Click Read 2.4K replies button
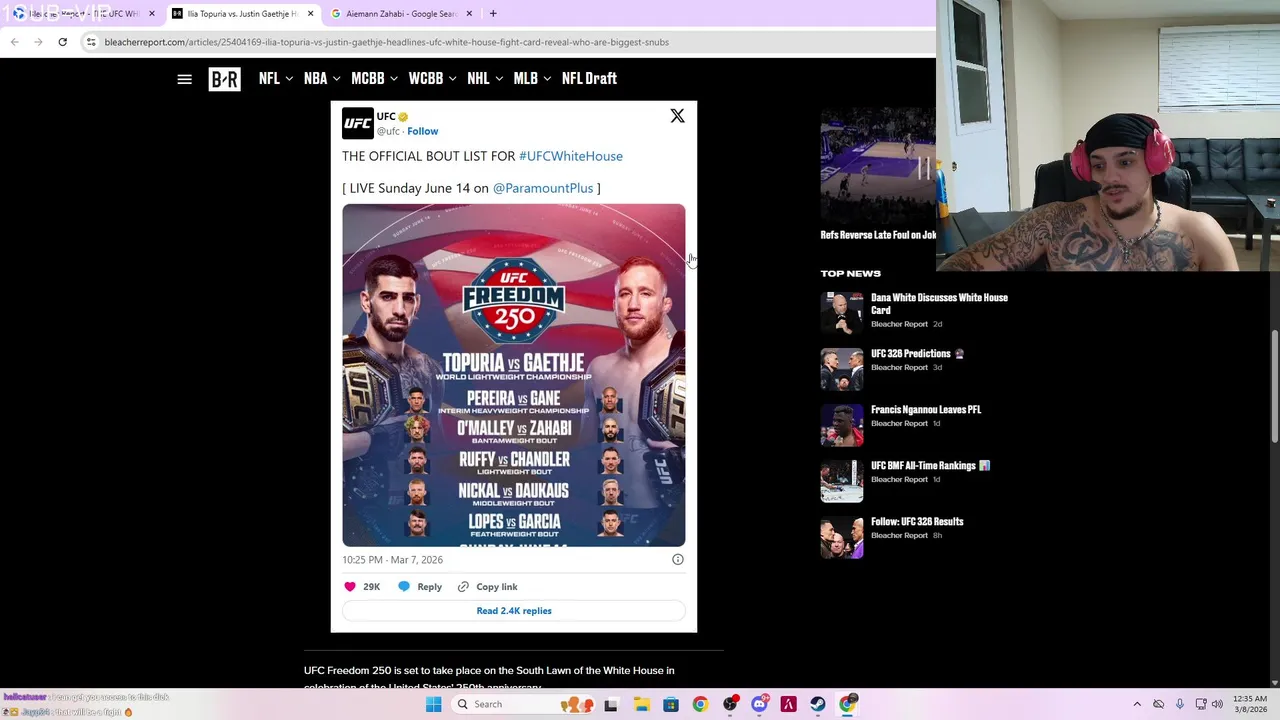 [514, 611]
